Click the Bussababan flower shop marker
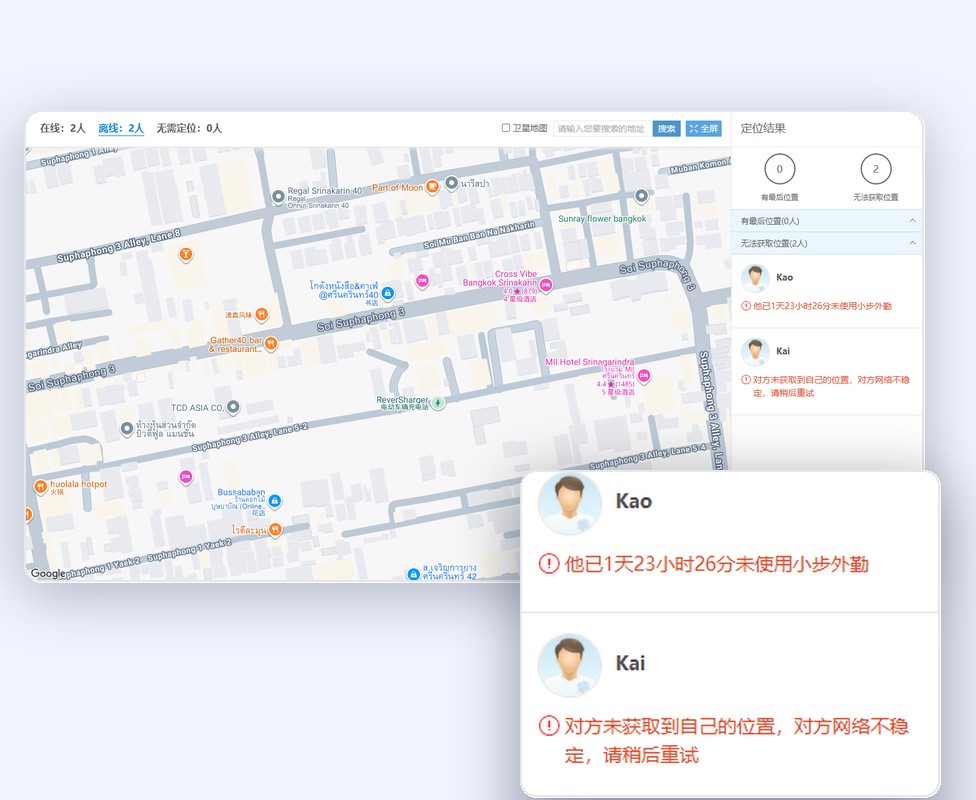The width and height of the screenshot is (976, 800). click(x=274, y=501)
